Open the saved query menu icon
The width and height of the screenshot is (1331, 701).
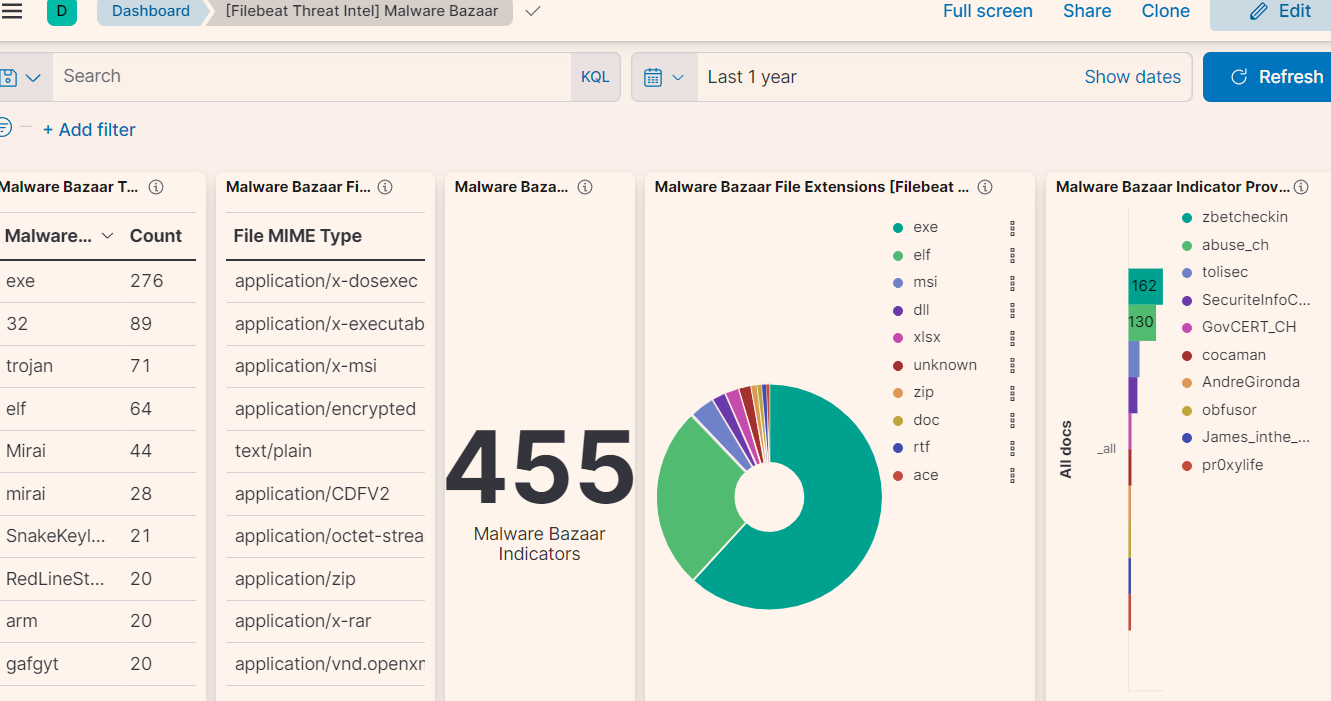pos(22,77)
